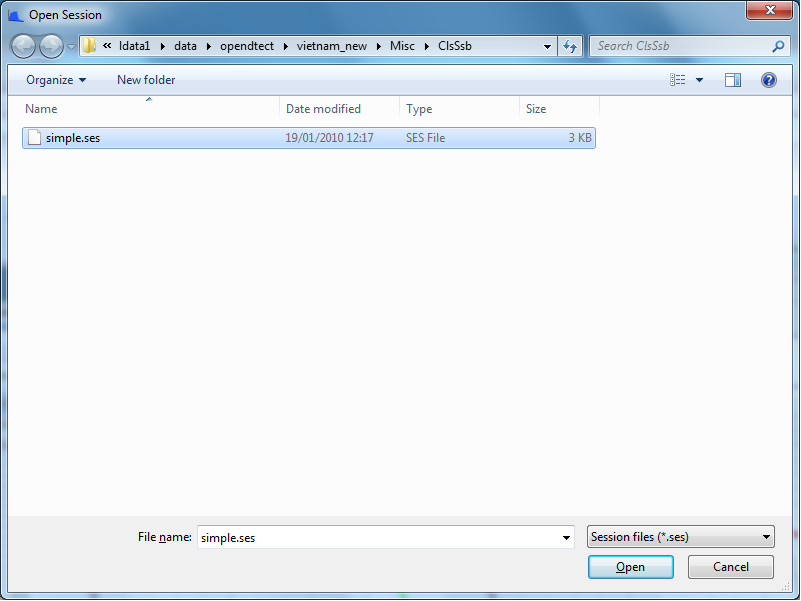Click the Cancel button
The width and height of the screenshot is (801, 601).
(x=730, y=566)
